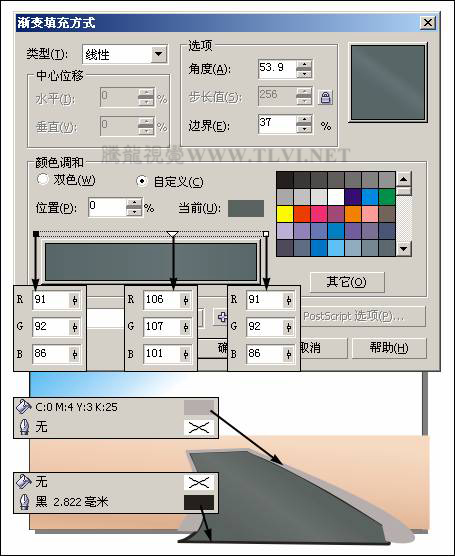The height and width of the screenshot is (556, 455).
Task: Click the outline pen icon beside 黑 2.822 毫米
Action: click(x=24, y=502)
